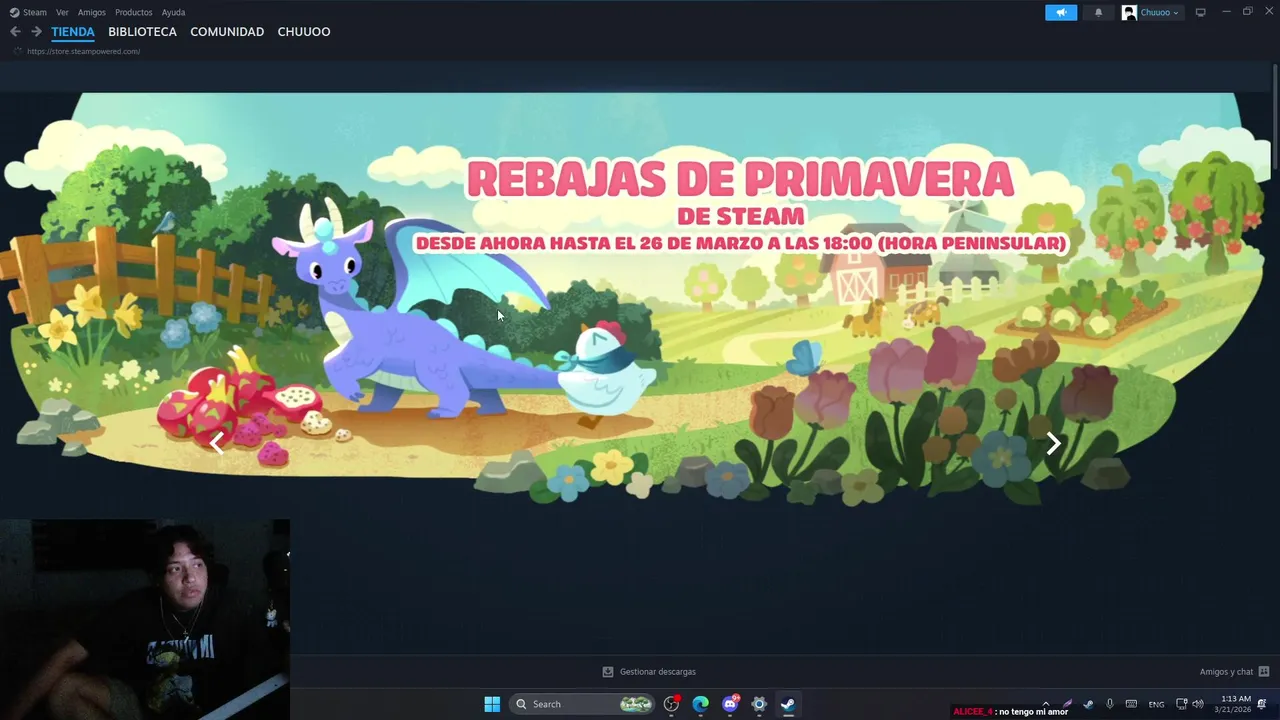1280x720 pixels.
Task: Restore down the Steam window
Action: point(1248,12)
